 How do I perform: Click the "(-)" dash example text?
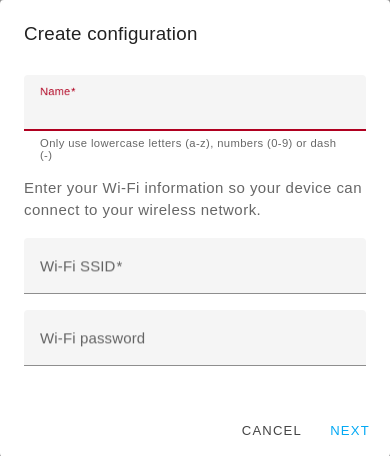tap(46, 156)
